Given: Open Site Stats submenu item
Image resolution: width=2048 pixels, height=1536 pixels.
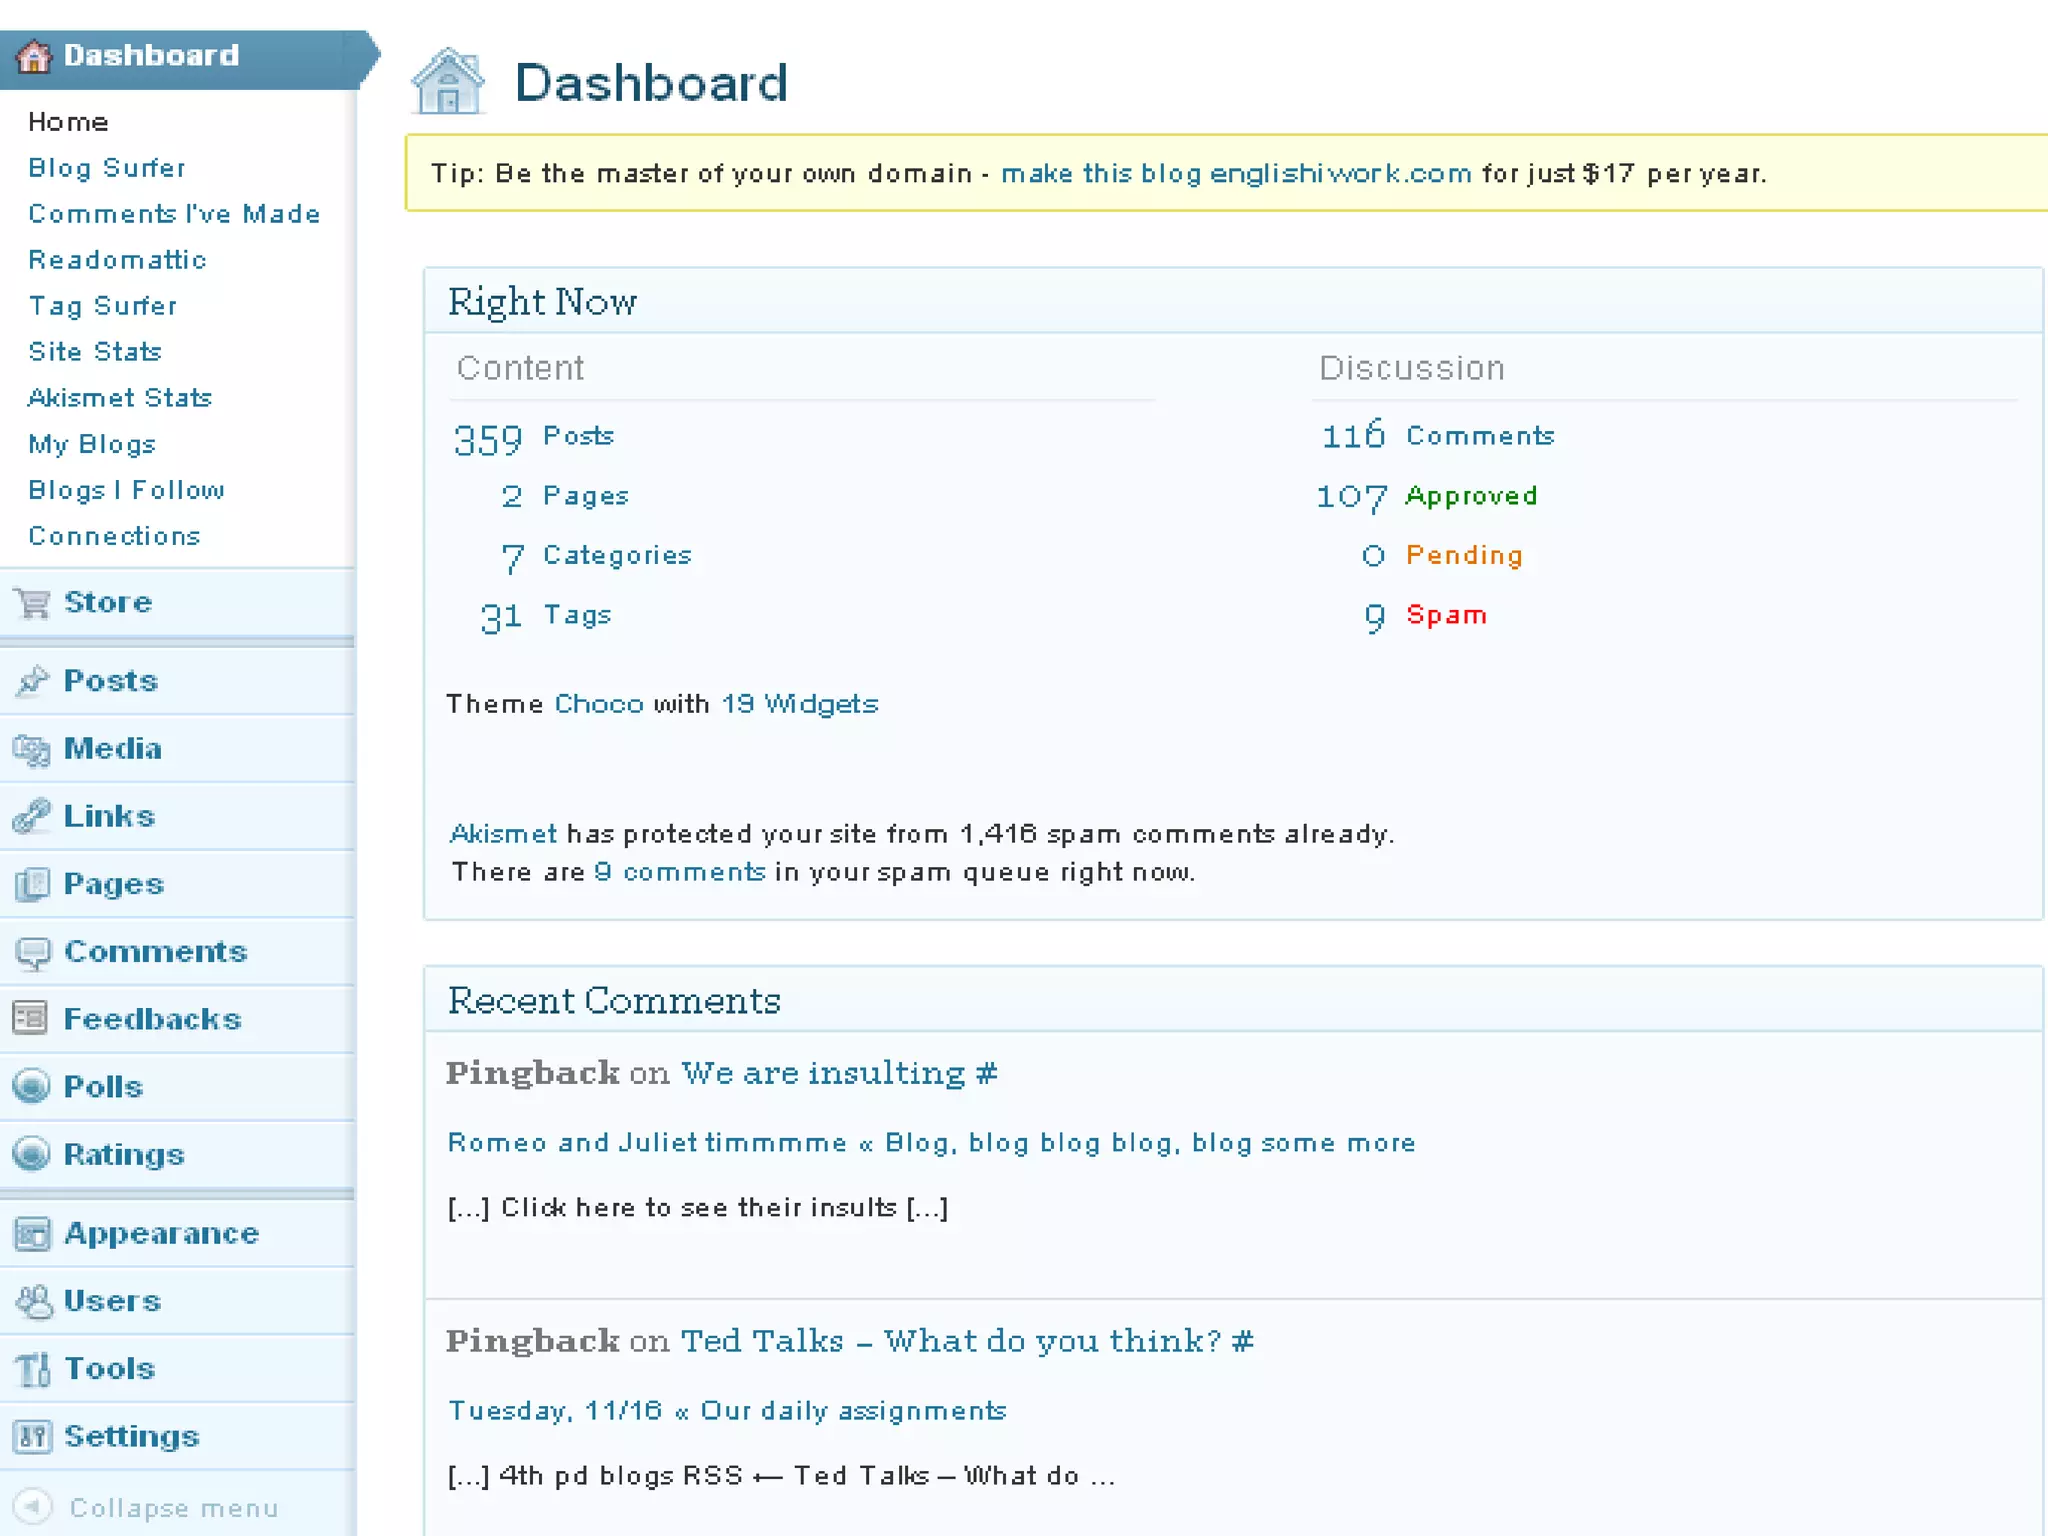Looking at the screenshot, I should click(95, 352).
